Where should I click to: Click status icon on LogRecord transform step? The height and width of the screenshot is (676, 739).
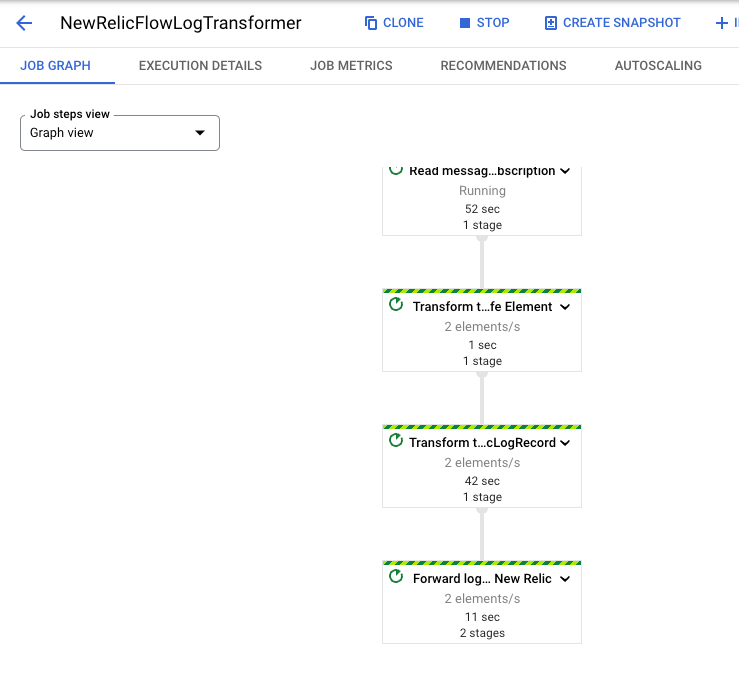point(396,441)
